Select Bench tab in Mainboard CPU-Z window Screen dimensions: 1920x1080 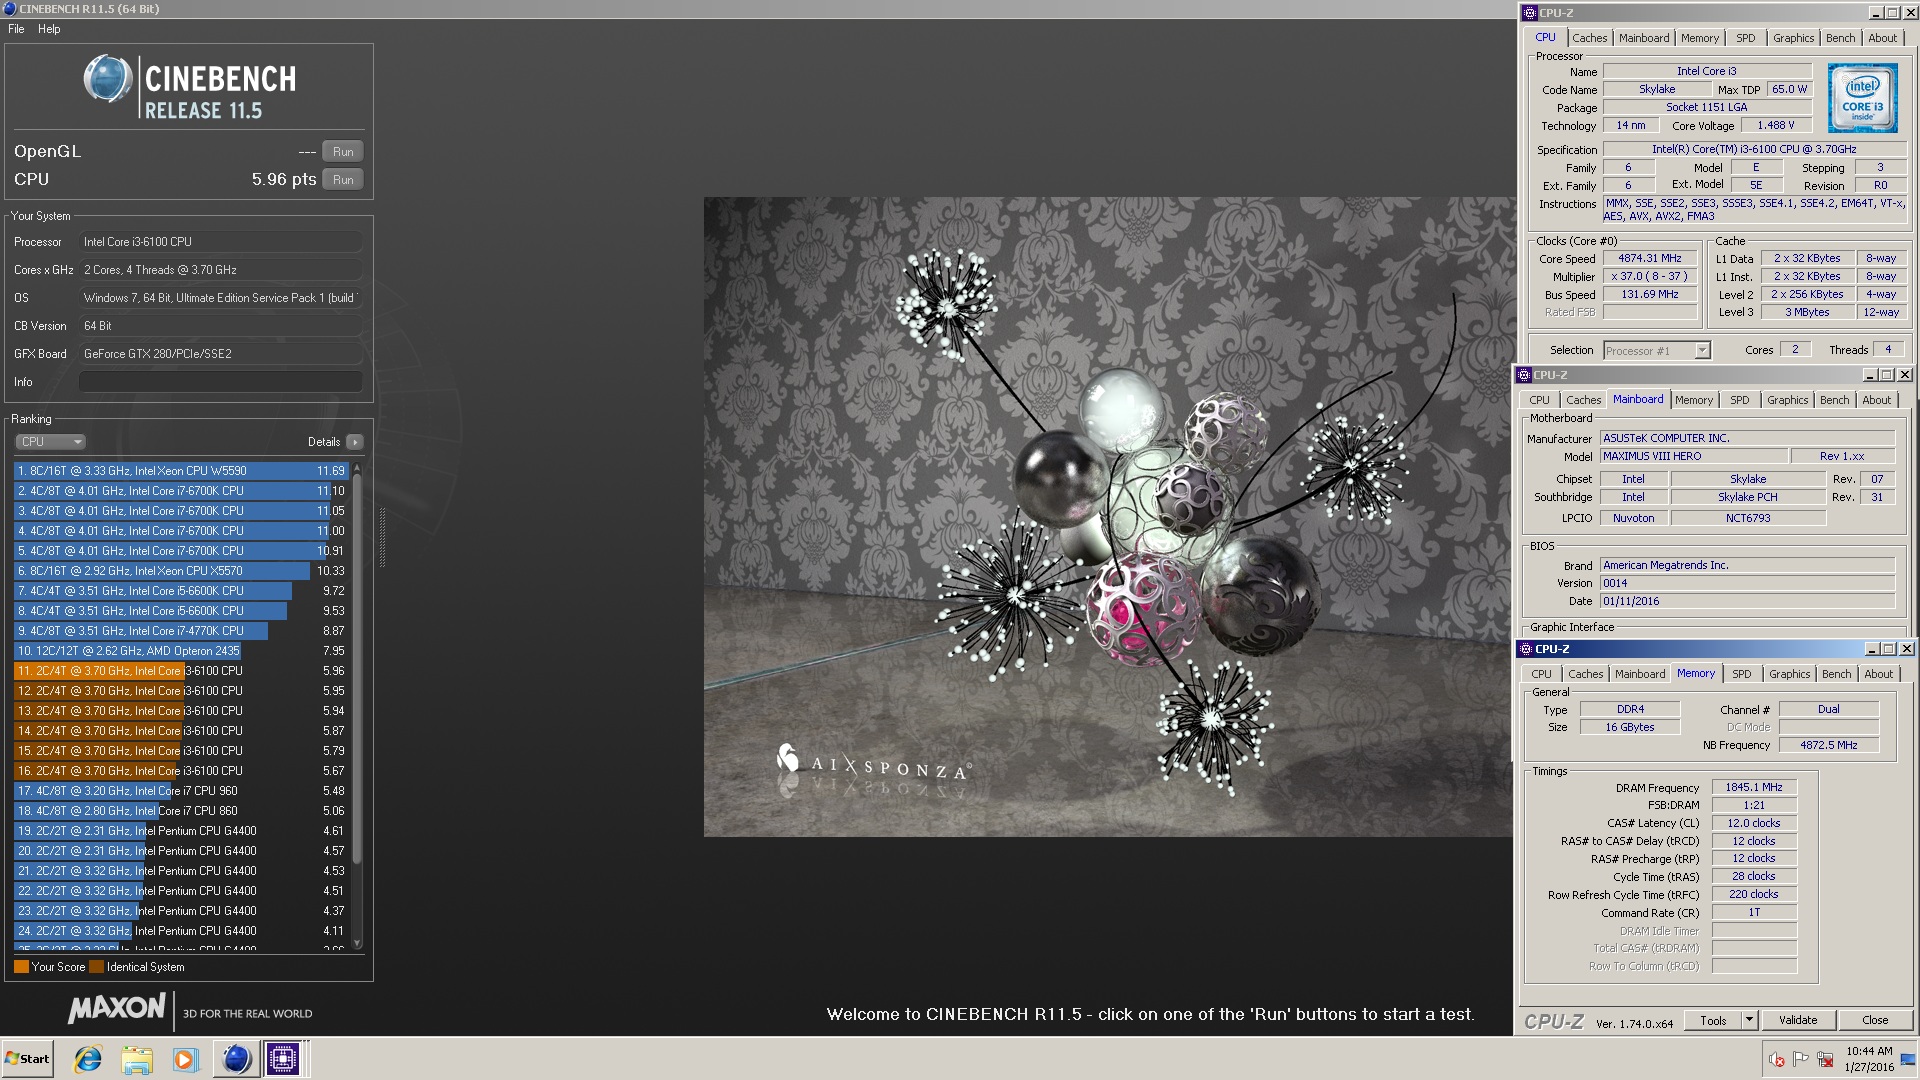pyautogui.click(x=1835, y=400)
